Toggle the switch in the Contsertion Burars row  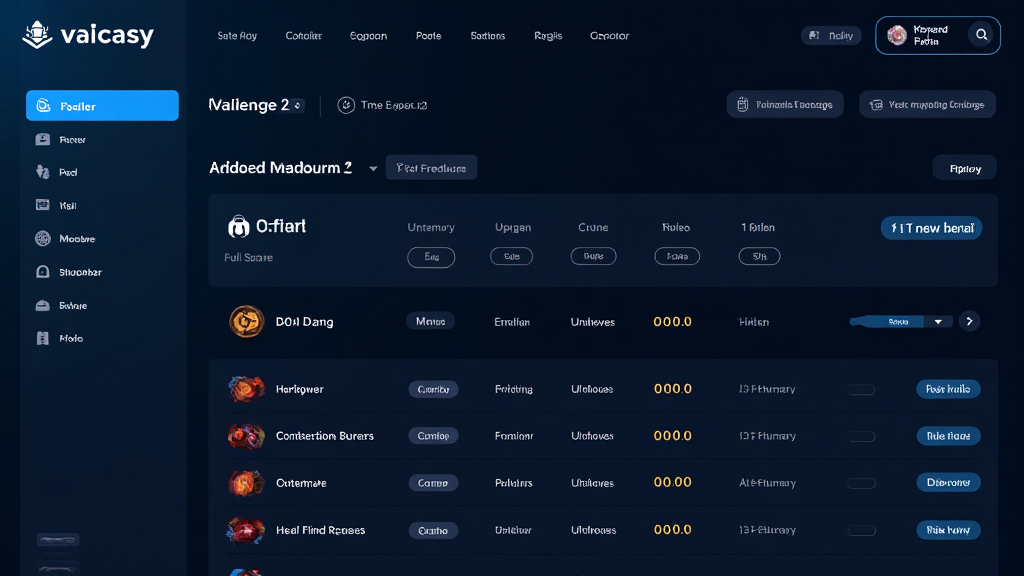point(861,436)
